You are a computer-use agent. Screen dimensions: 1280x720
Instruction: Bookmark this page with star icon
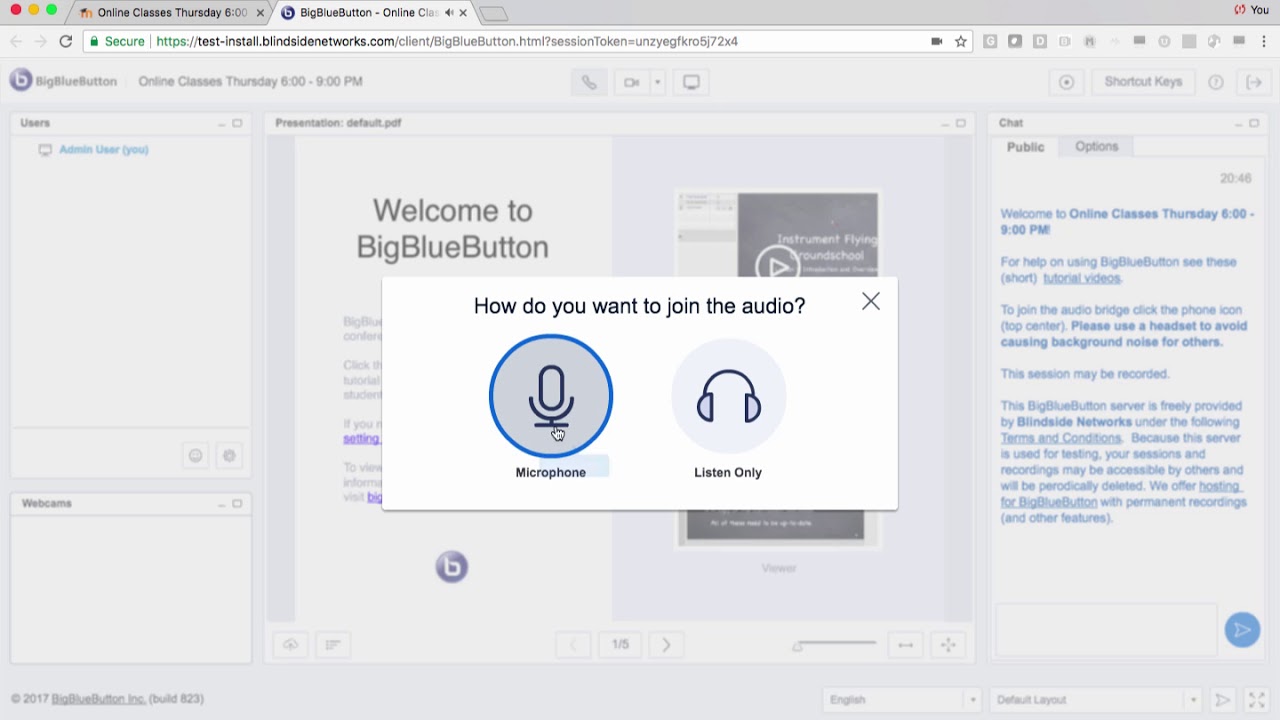pos(961,41)
